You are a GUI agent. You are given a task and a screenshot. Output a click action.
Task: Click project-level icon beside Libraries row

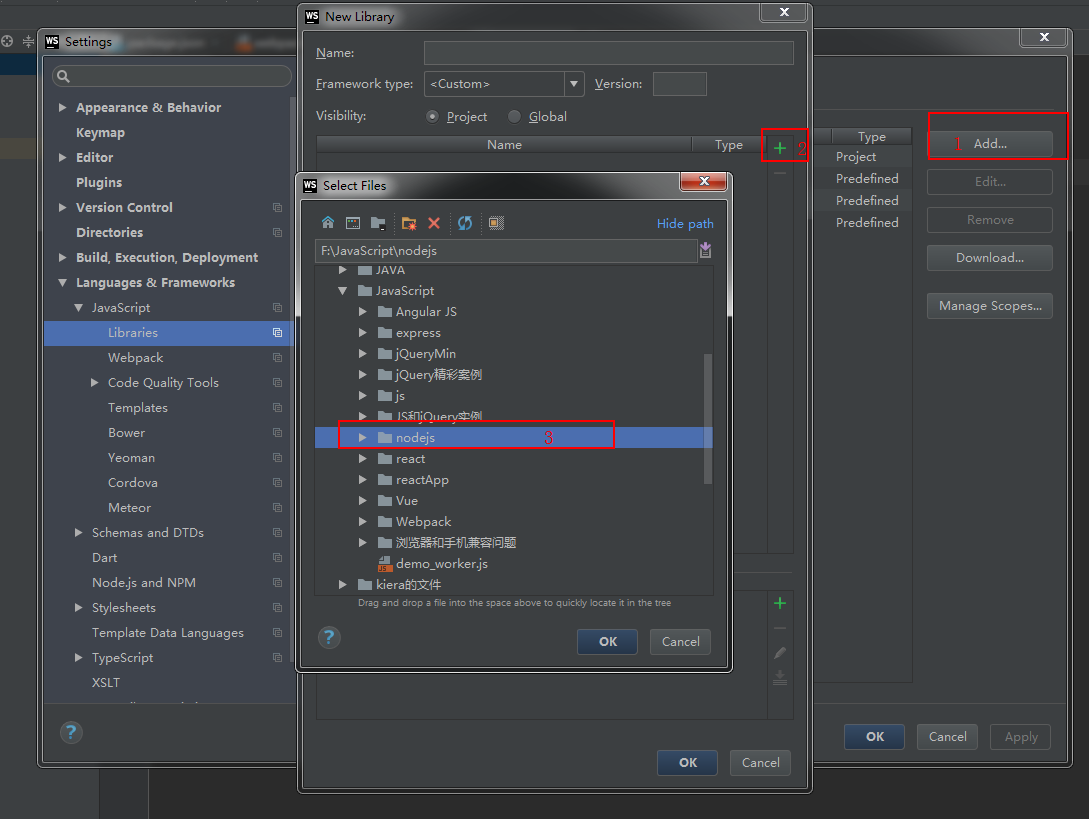click(277, 333)
